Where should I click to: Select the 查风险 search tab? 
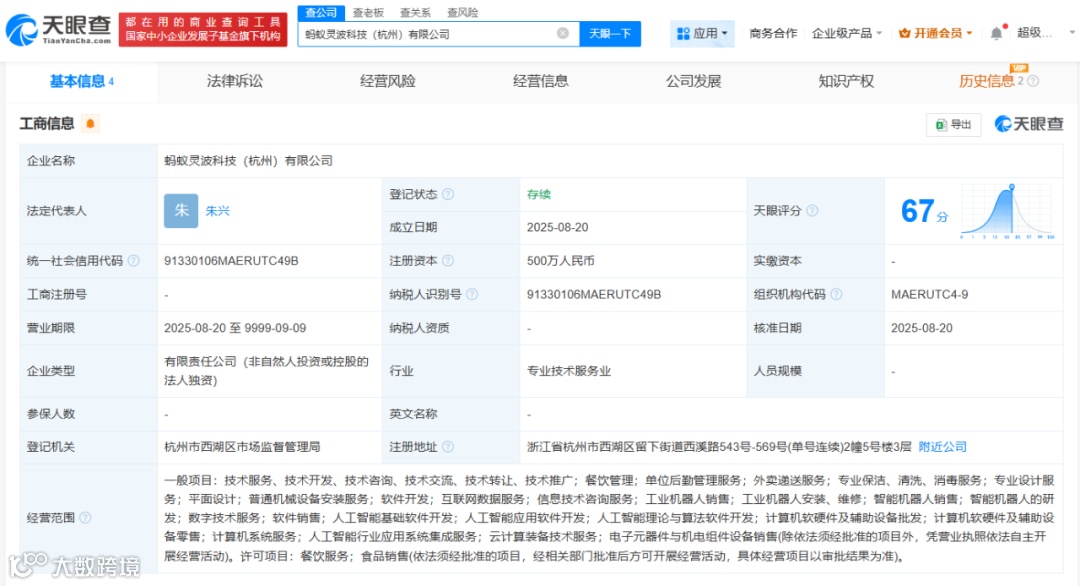pos(462,12)
